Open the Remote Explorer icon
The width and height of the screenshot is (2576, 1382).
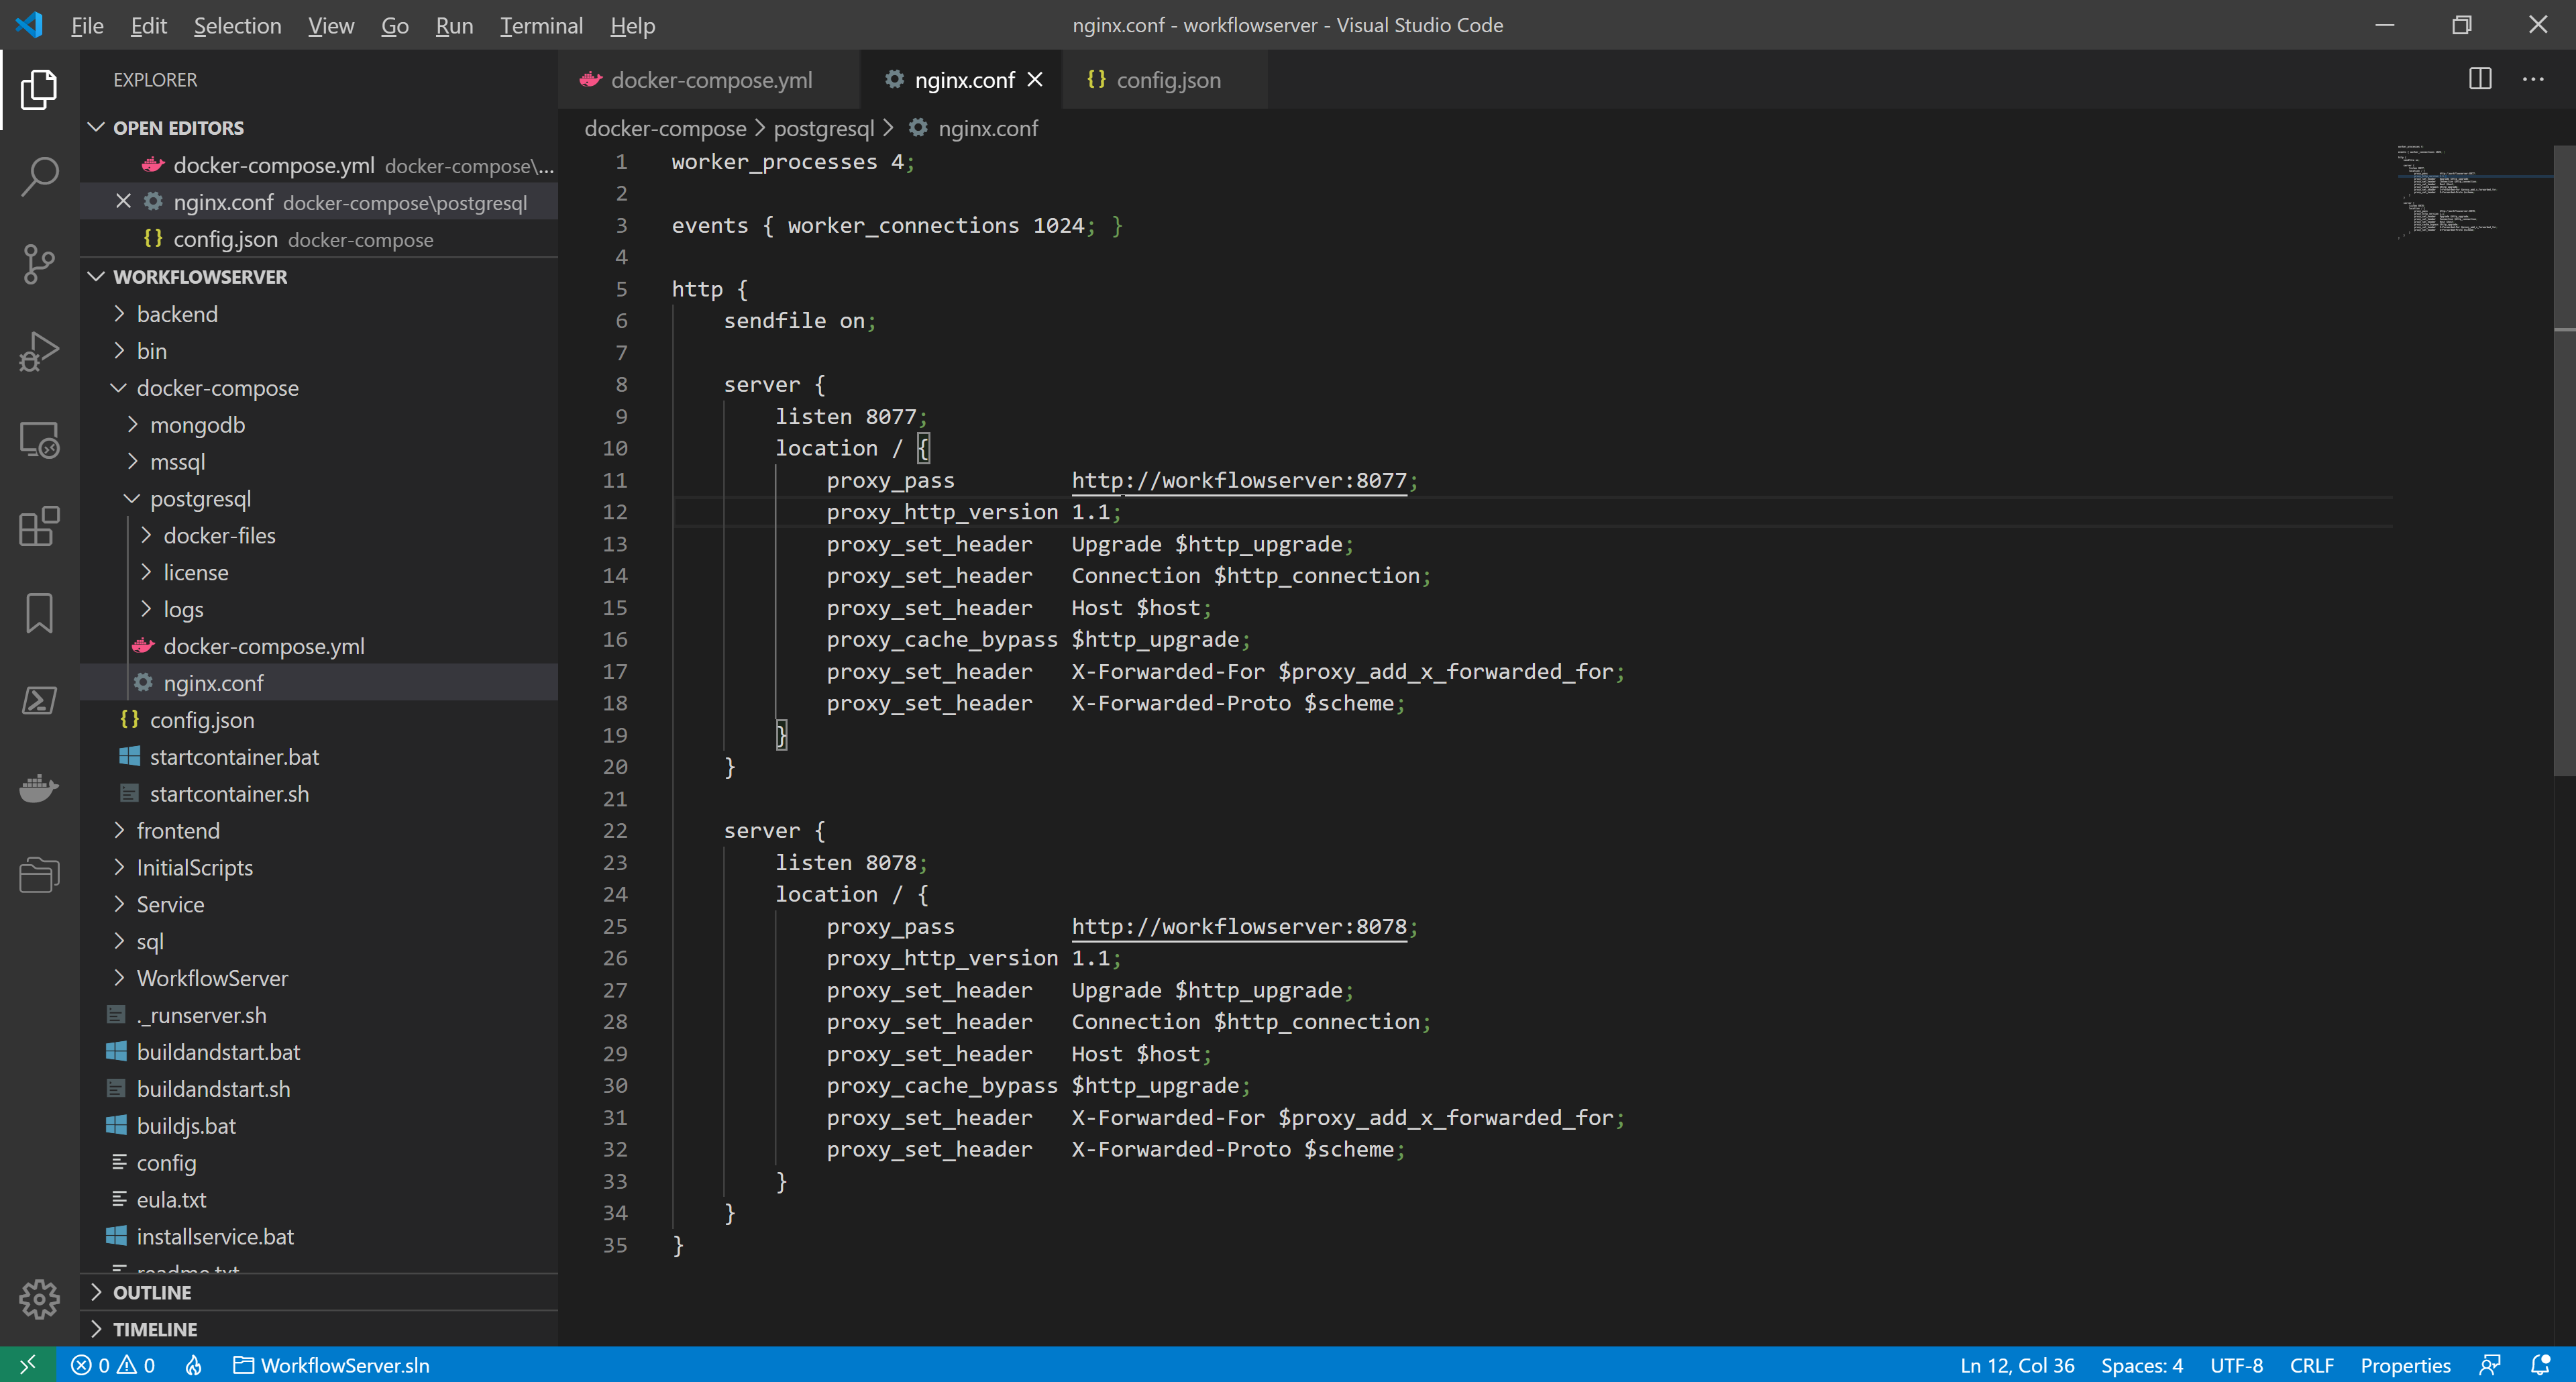(x=39, y=439)
